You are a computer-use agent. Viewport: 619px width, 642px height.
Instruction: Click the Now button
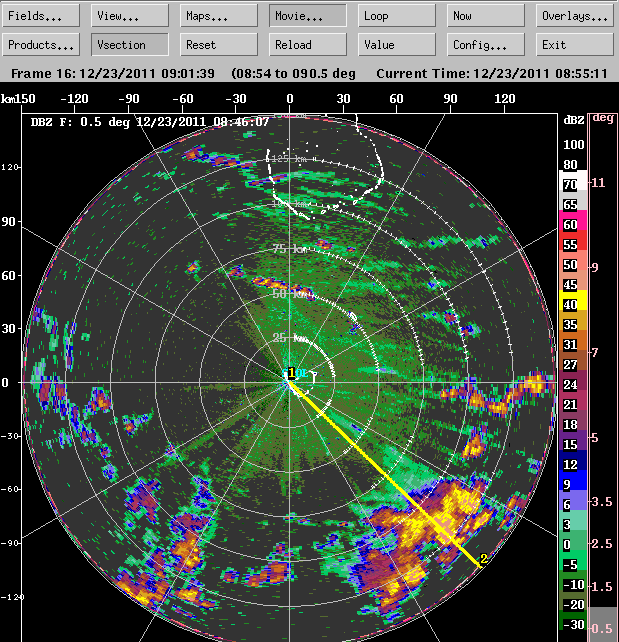(x=486, y=16)
